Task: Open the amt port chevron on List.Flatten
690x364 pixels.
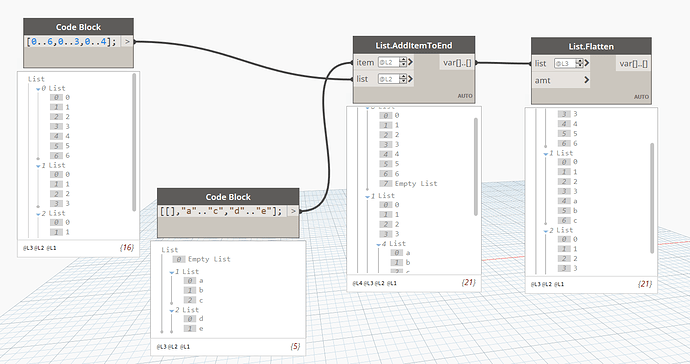Action: [x=586, y=80]
